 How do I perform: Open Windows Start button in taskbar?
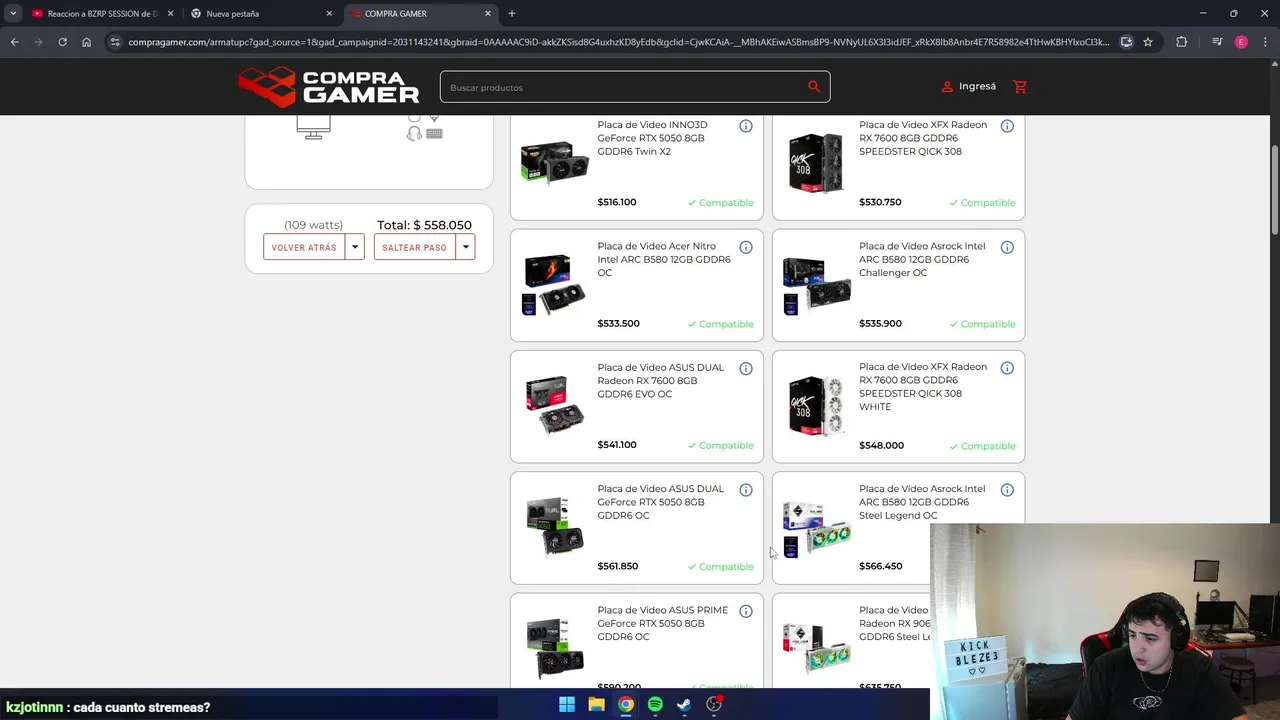(x=567, y=705)
